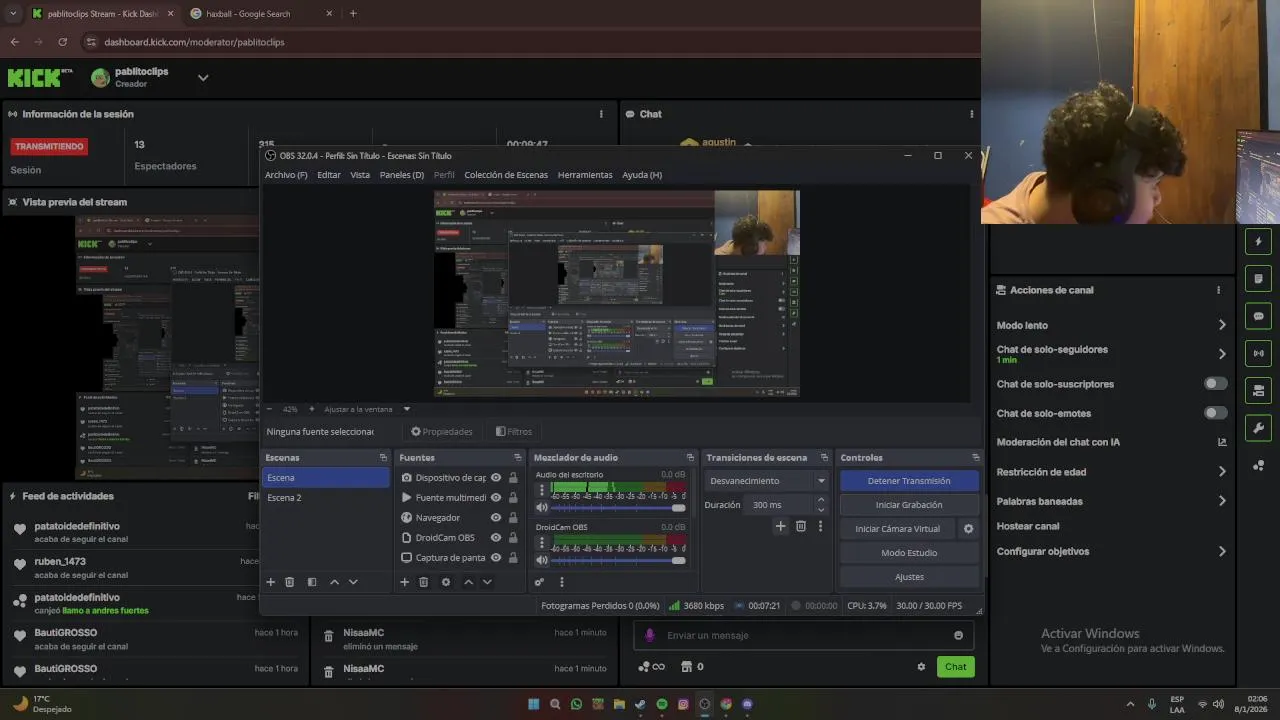The width and height of the screenshot is (1280, 720).
Task: Expand Chat de solo-seguidores chevron
Action: coord(1222,354)
